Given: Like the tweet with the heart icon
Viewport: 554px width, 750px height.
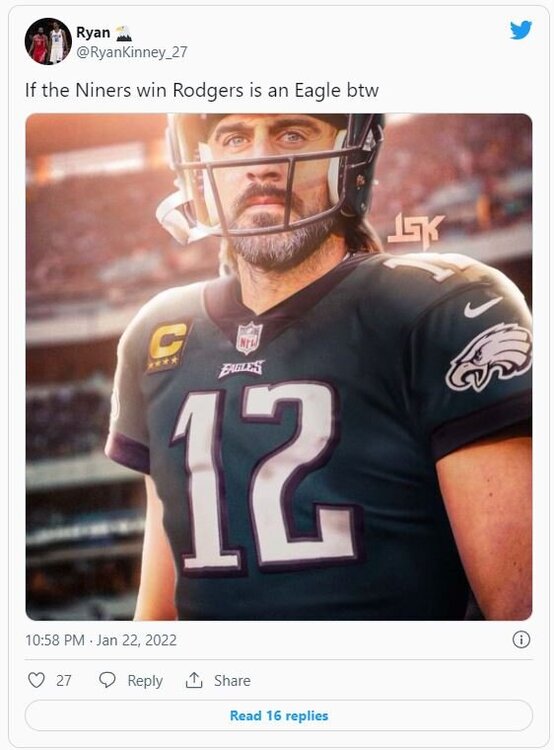Looking at the screenshot, I should [x=36, y=680].
